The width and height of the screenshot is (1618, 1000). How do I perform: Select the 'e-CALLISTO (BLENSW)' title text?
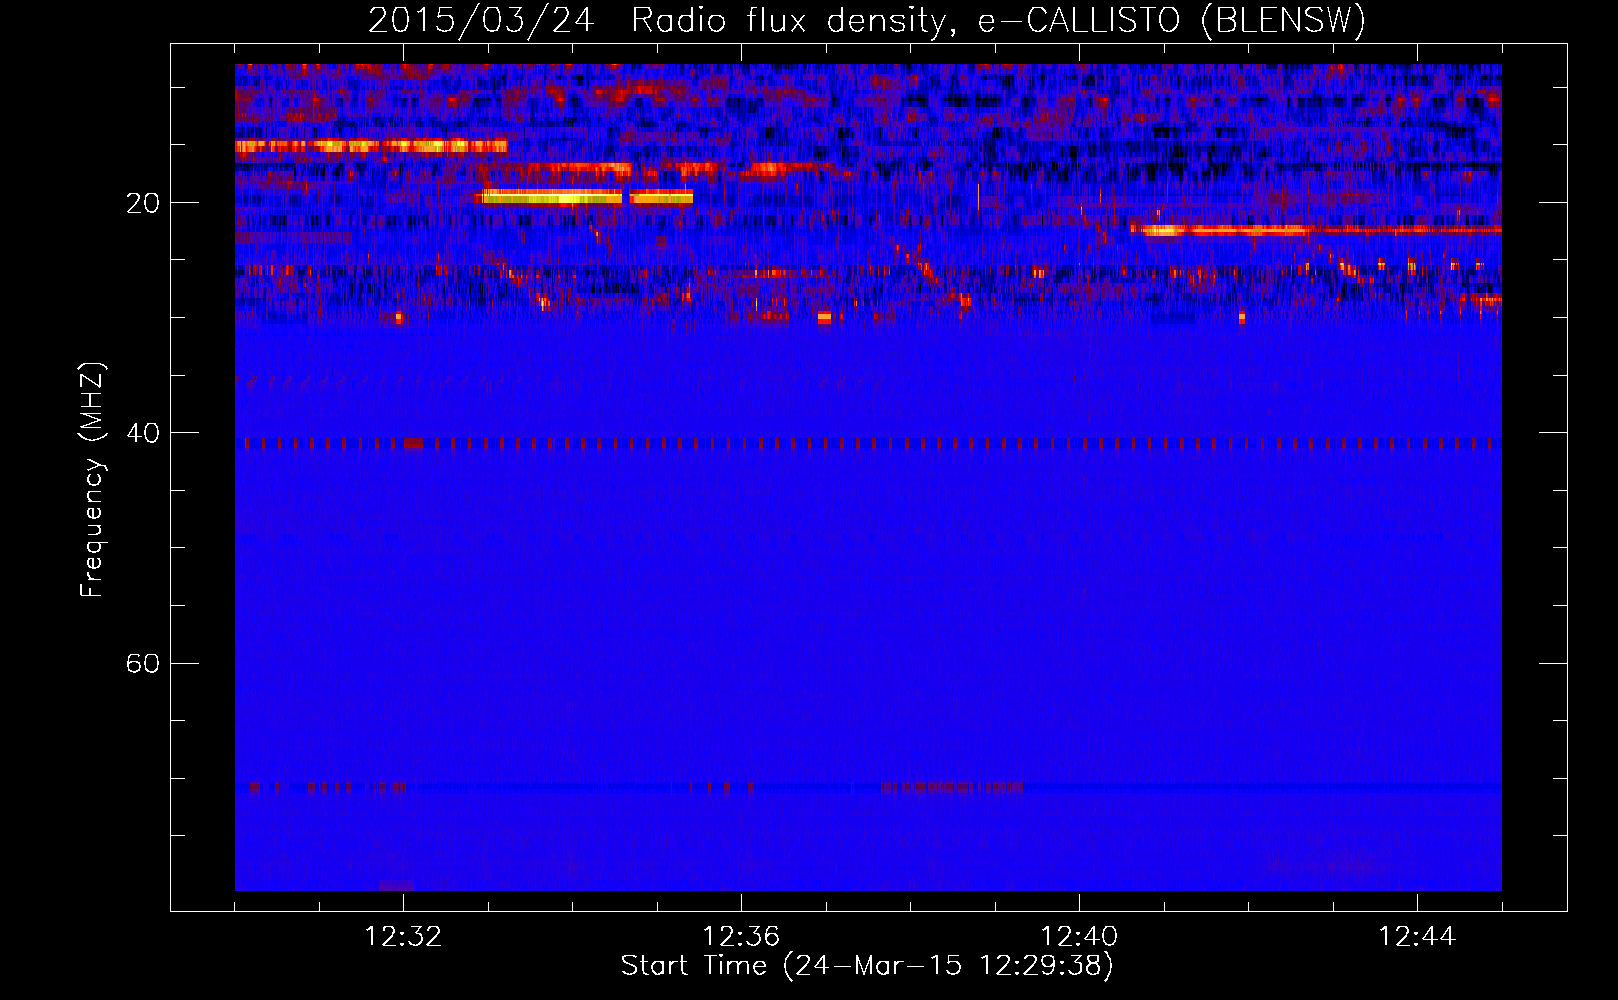click(x=1171, y=20)
